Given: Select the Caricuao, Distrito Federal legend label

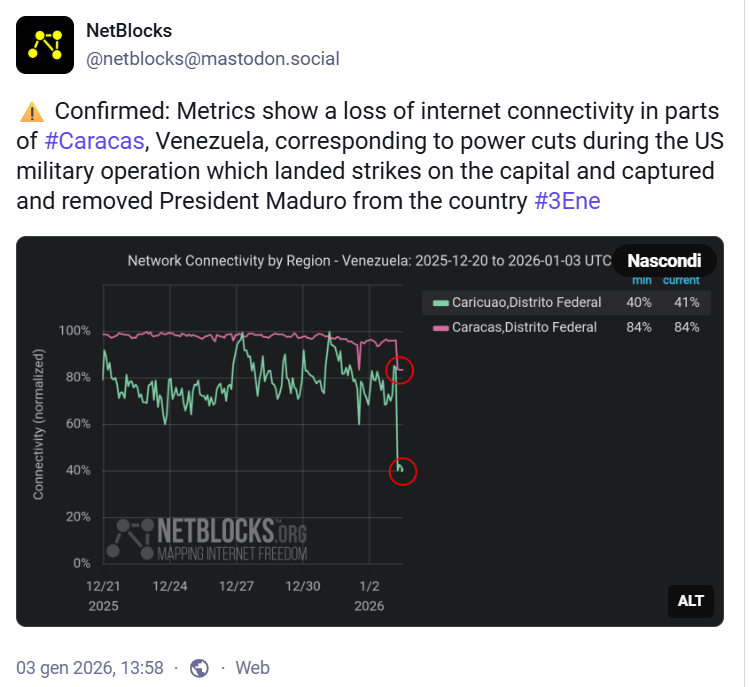Looking at the screenshot, I should [526, 302].
